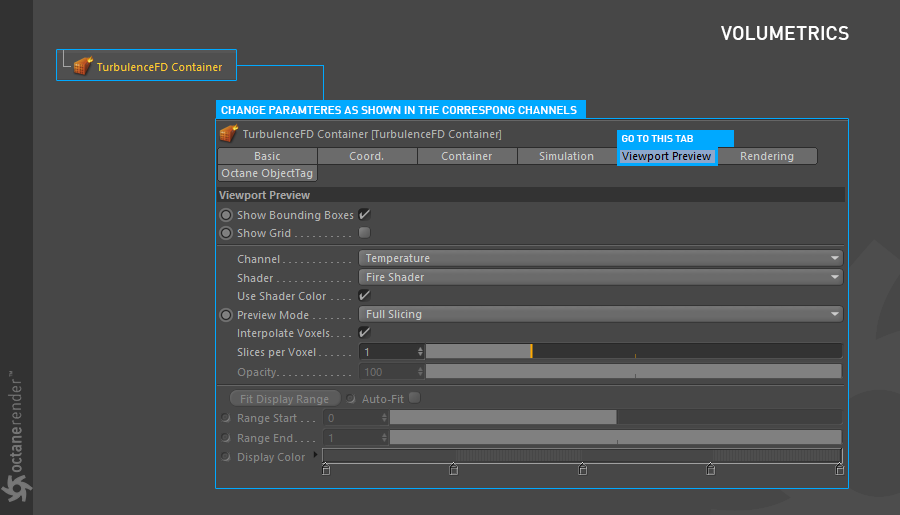Open the Octane ObjectTag tab
Viewport: 900px width, 515px height.
[267, 173]
